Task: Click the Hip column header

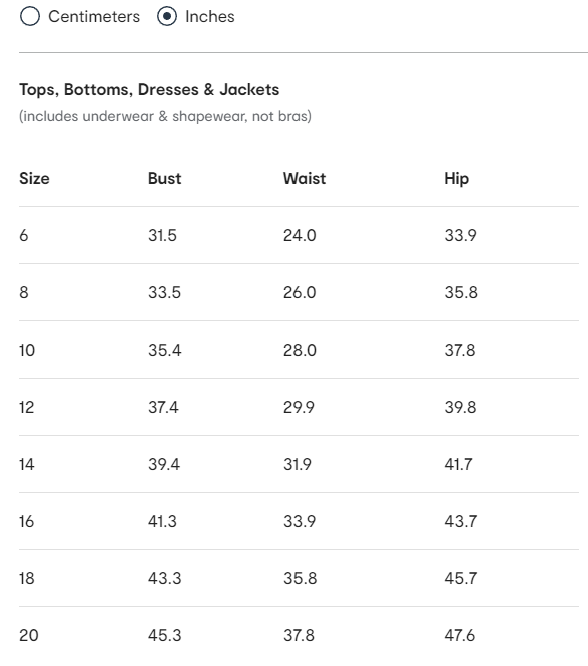Action: [x=457, y=179]
